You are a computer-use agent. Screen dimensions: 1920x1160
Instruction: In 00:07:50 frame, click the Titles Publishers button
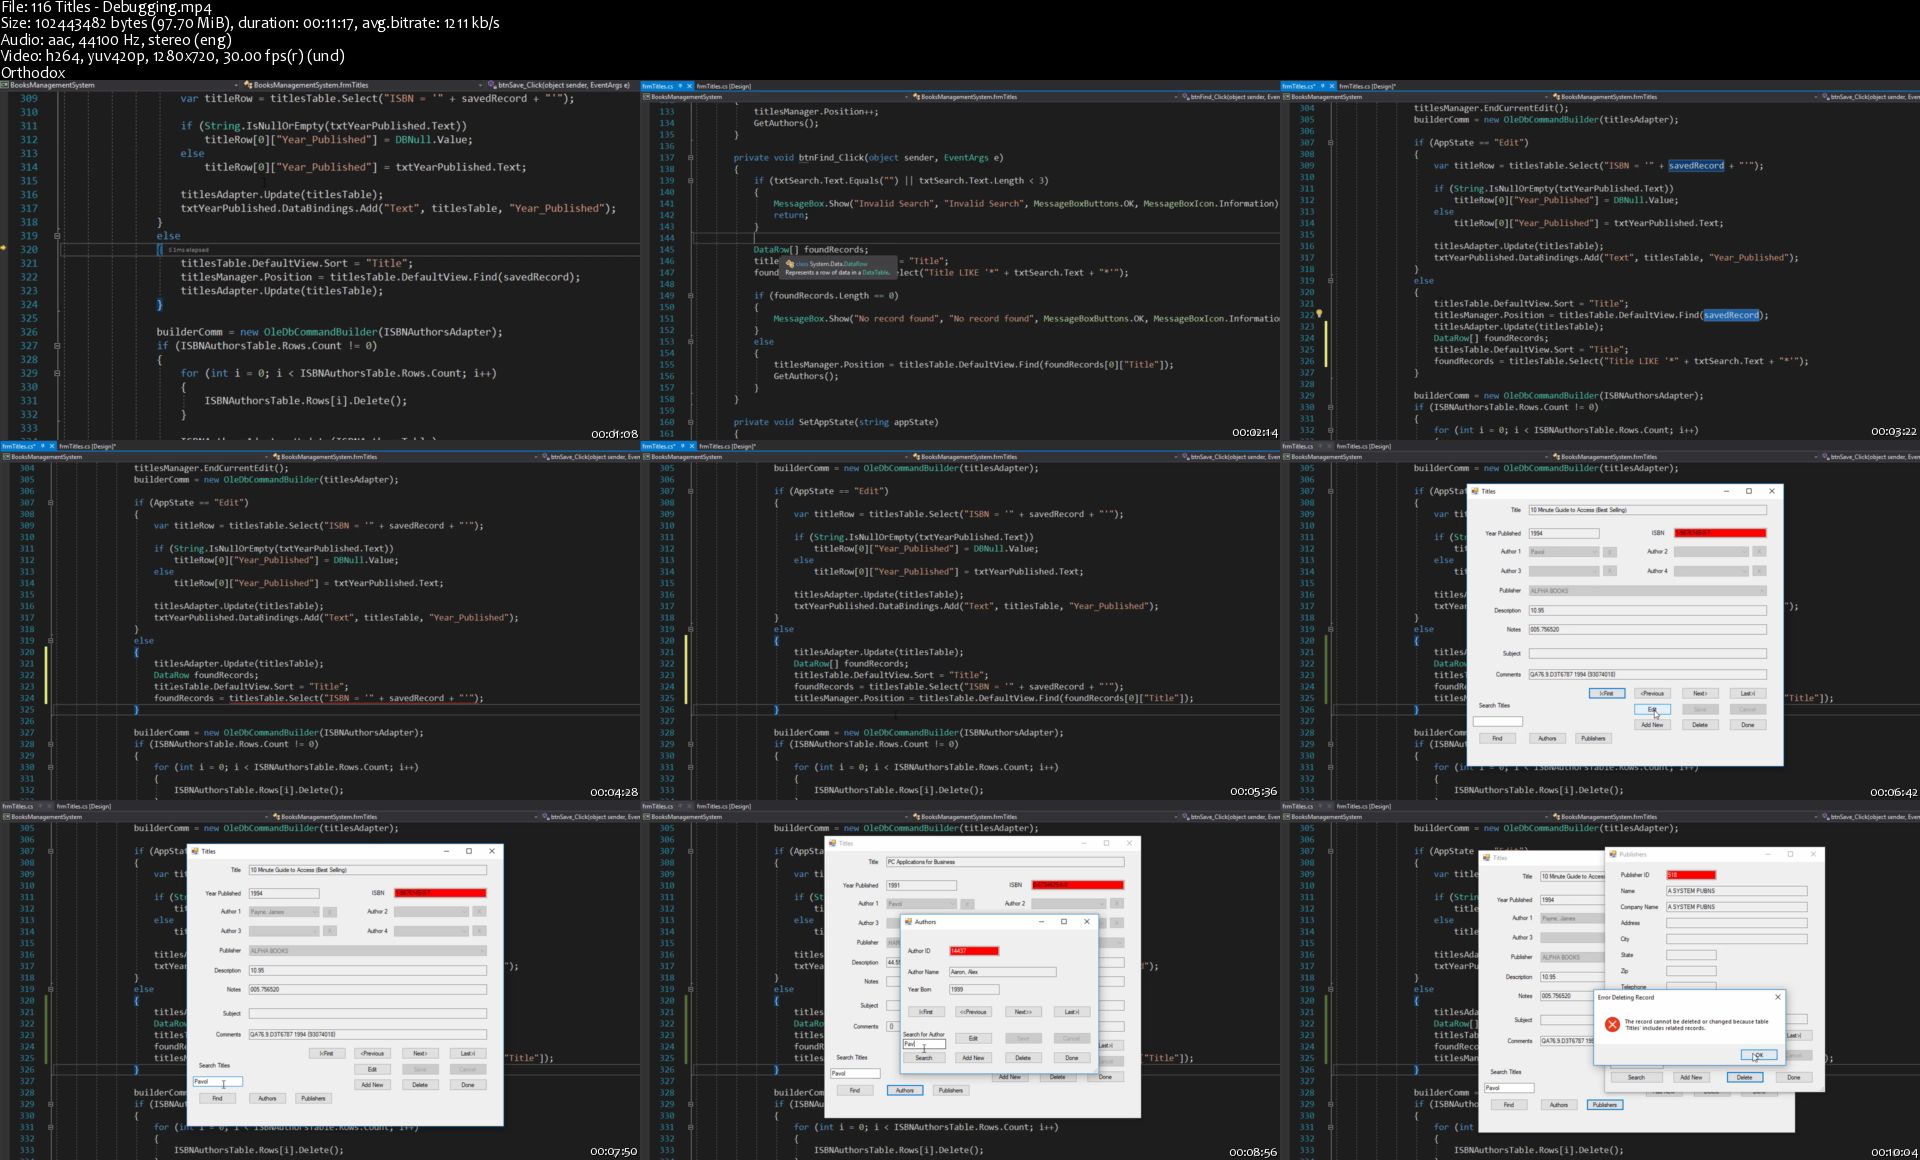(313, 1098)
